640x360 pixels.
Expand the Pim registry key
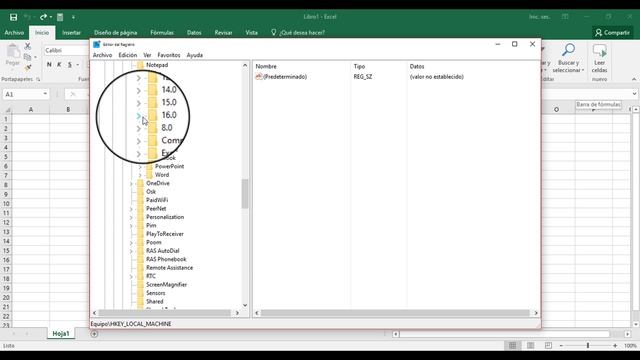click(131, 226)
